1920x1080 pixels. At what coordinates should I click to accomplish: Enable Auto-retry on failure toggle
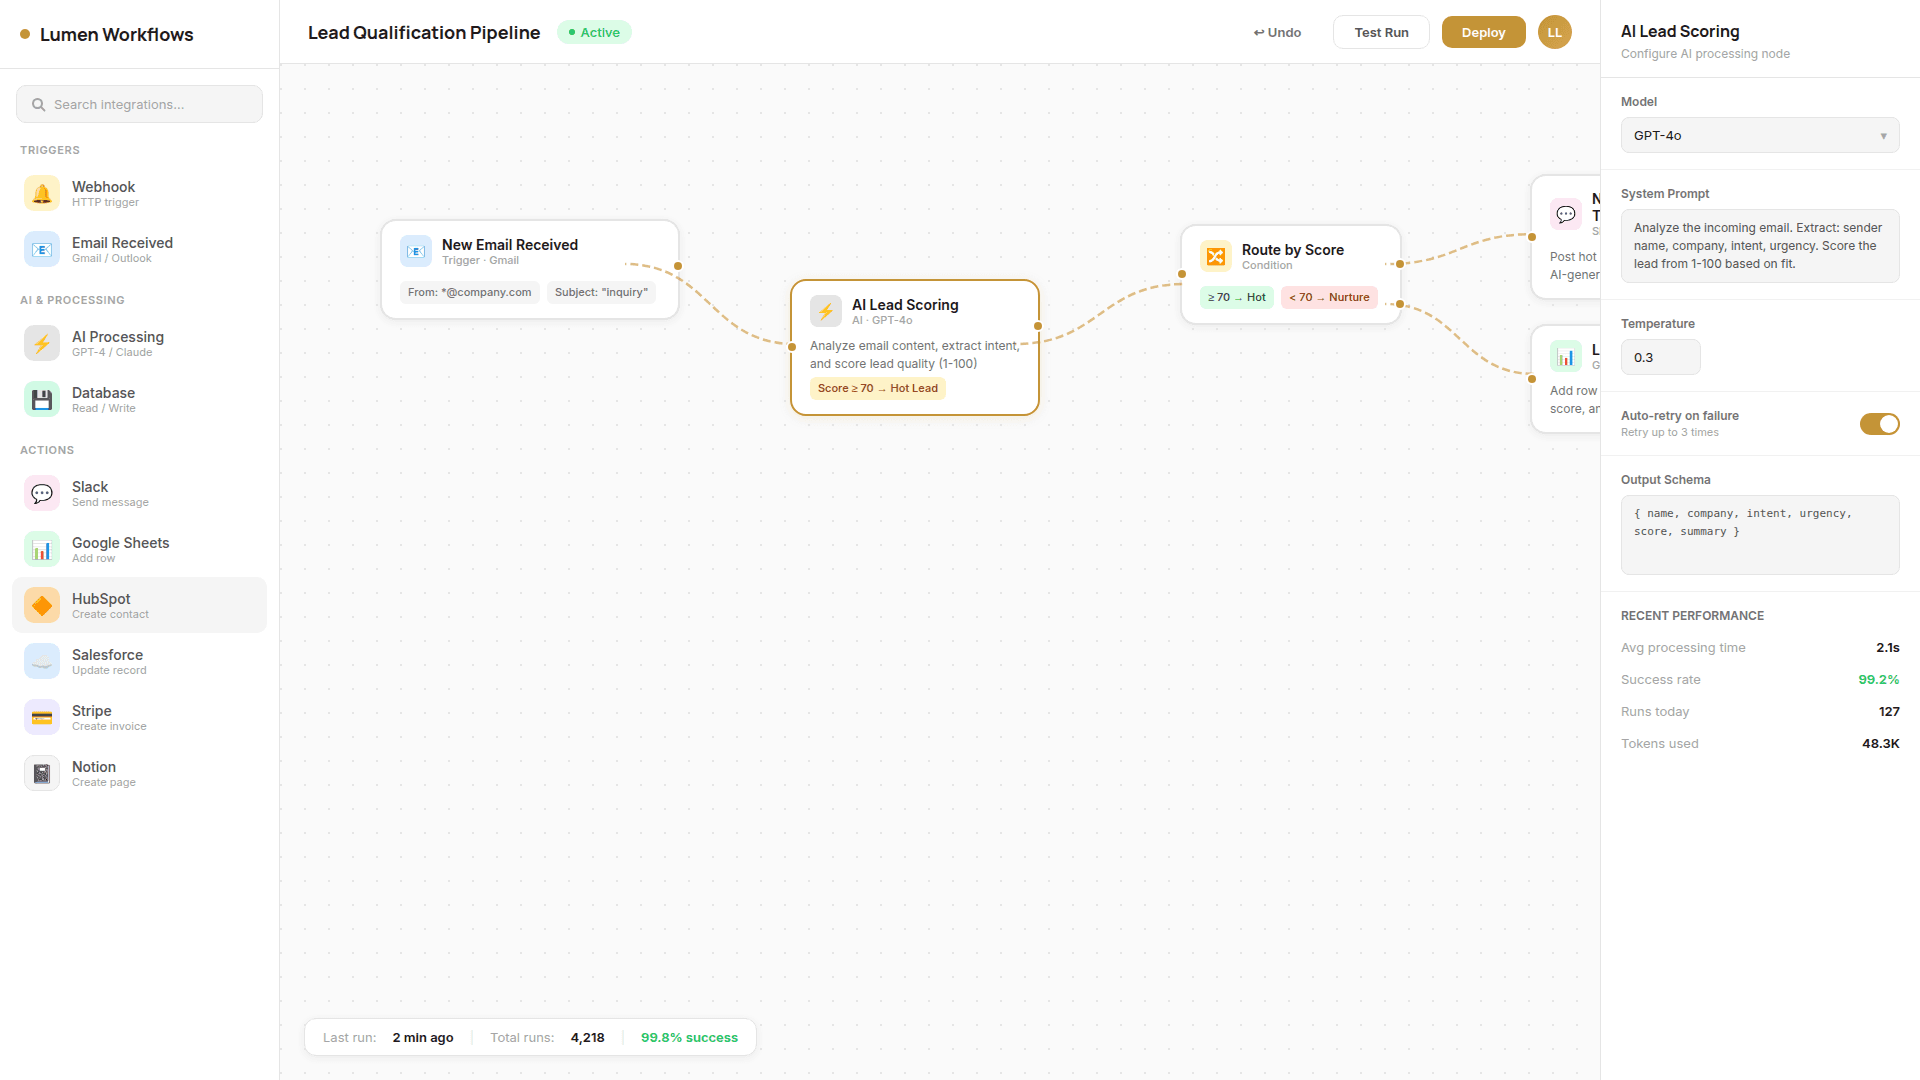point(1880,424)
